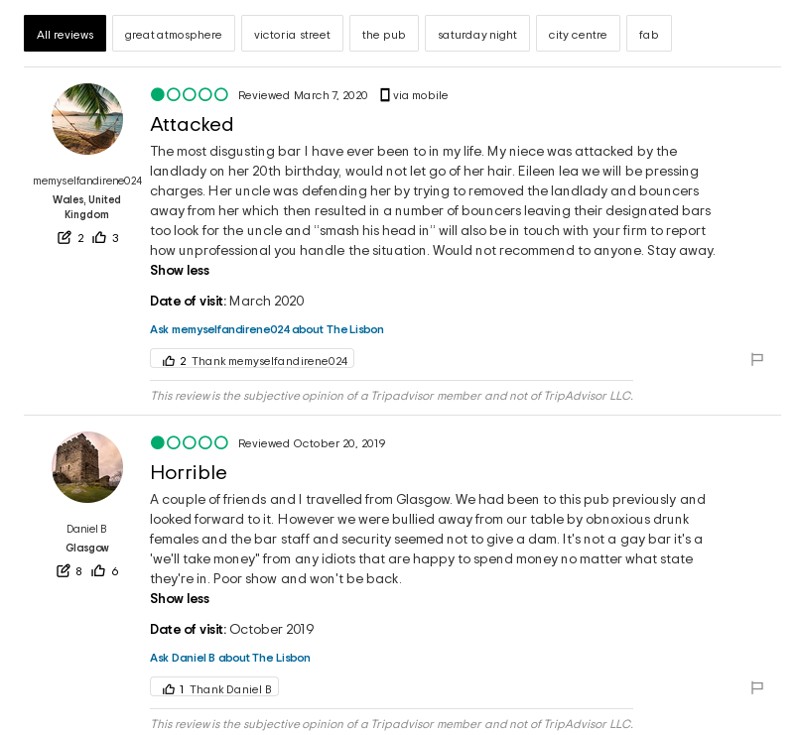The image size is (800, 735).
Task: Collapse the 'Horrible' review with Show less
Action: [x=180, y=599]
